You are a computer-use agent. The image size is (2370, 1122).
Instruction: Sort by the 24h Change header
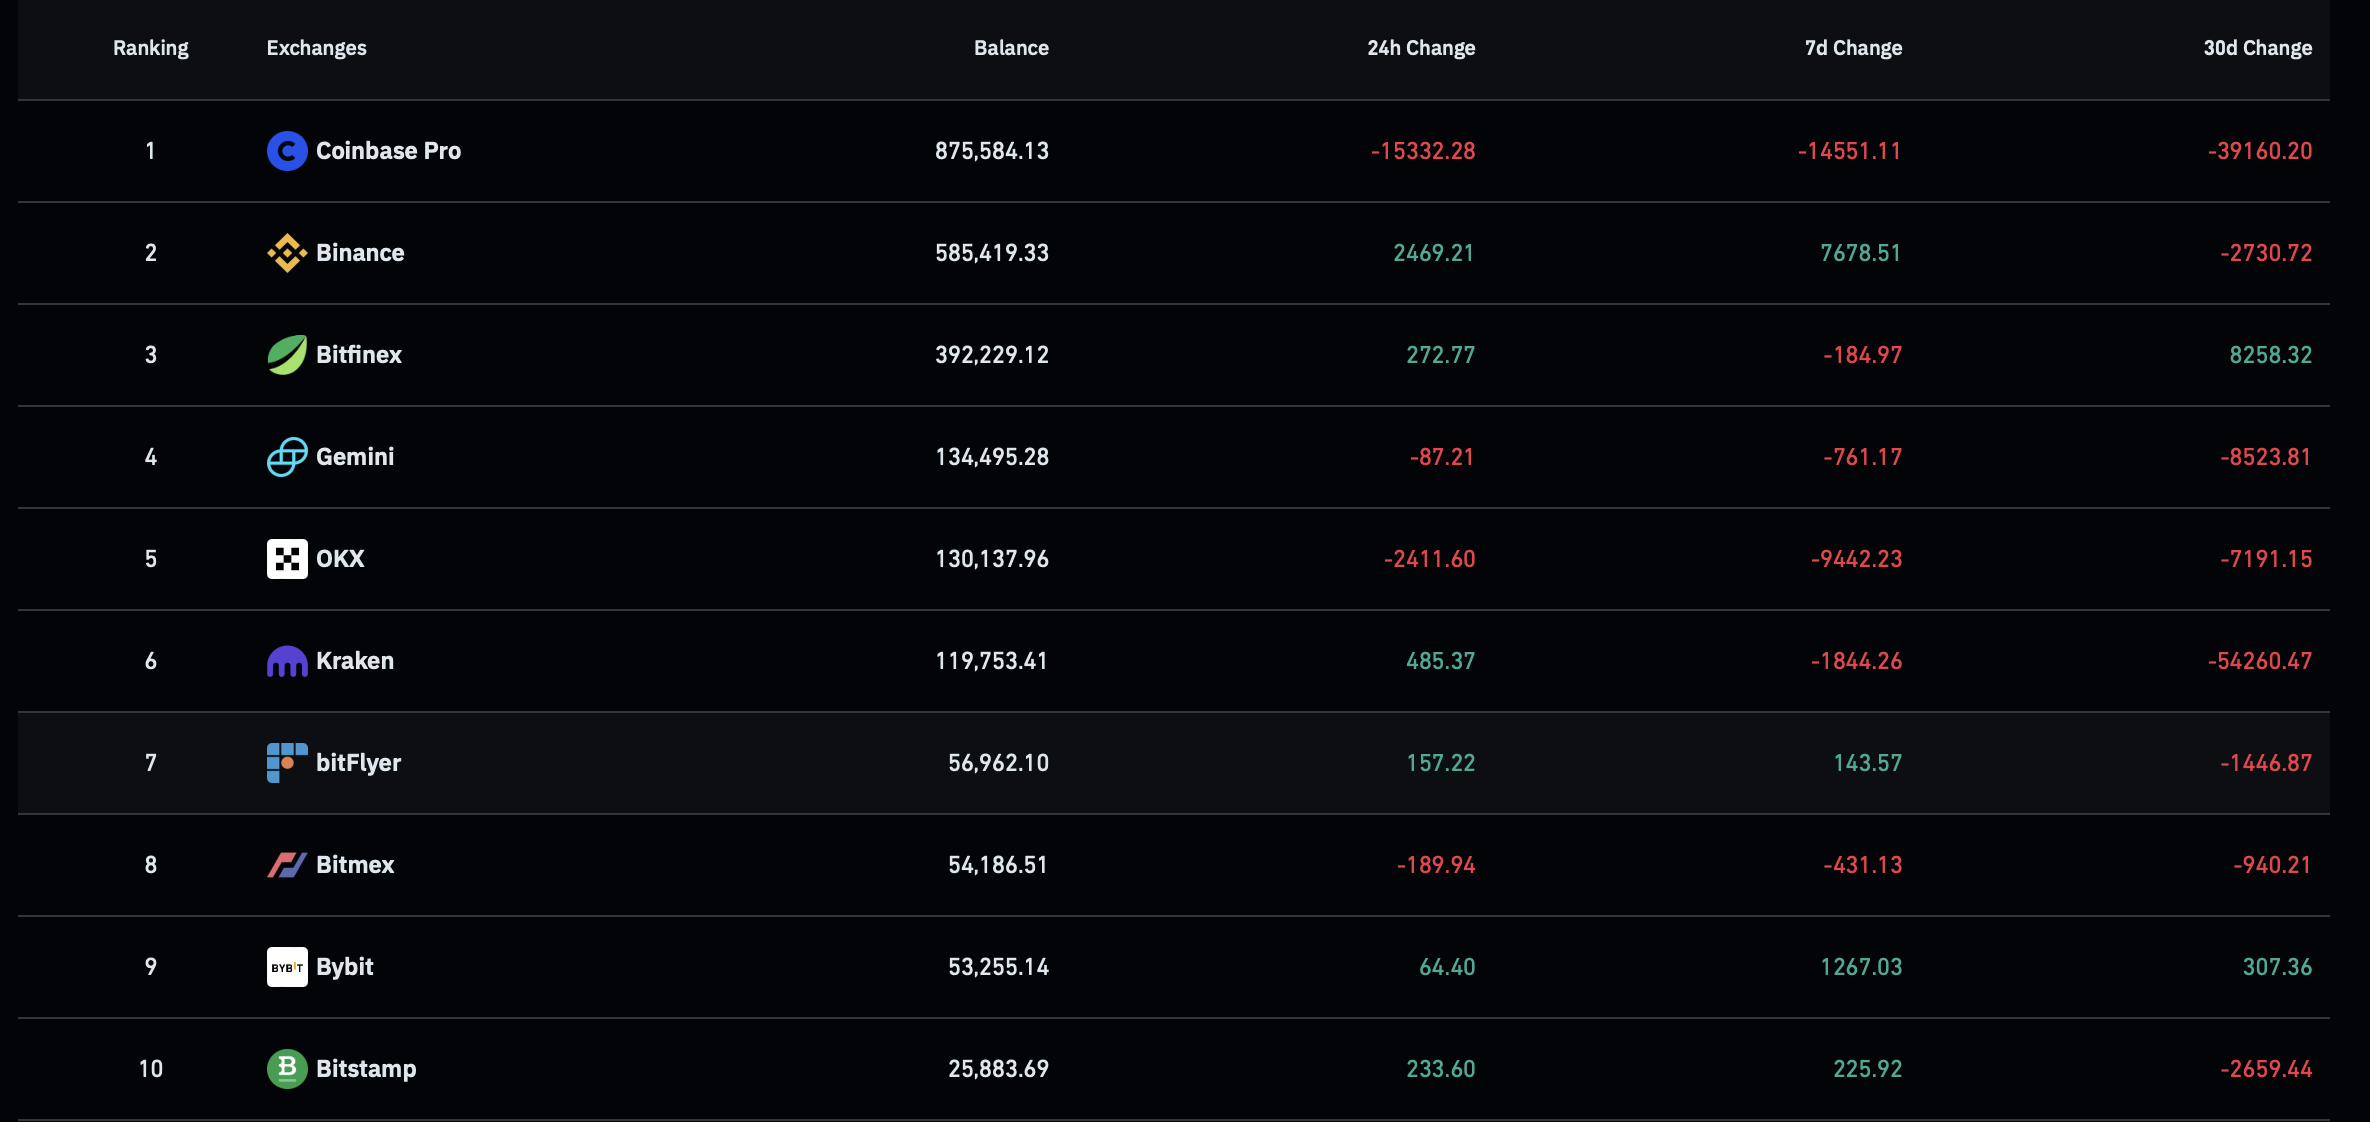coord(1421,48)
